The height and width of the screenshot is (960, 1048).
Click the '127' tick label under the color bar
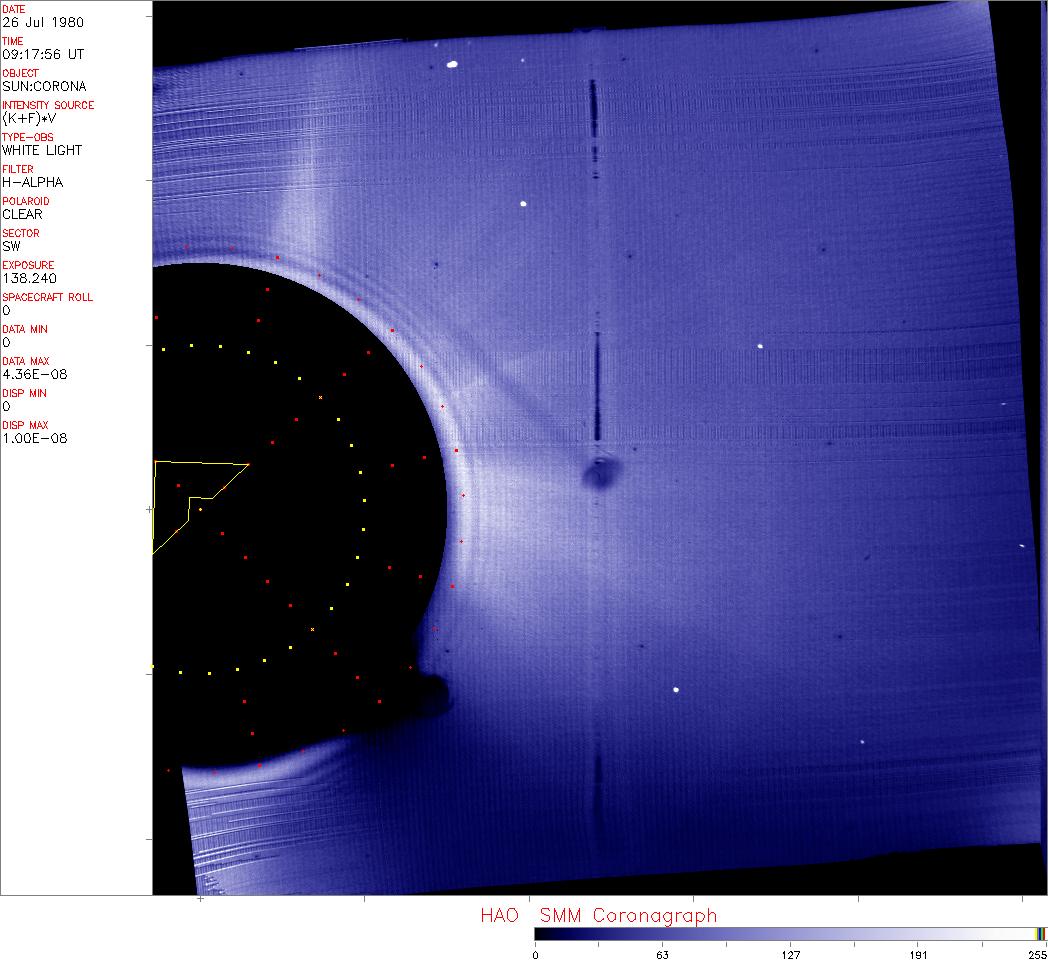click(791, 954)
